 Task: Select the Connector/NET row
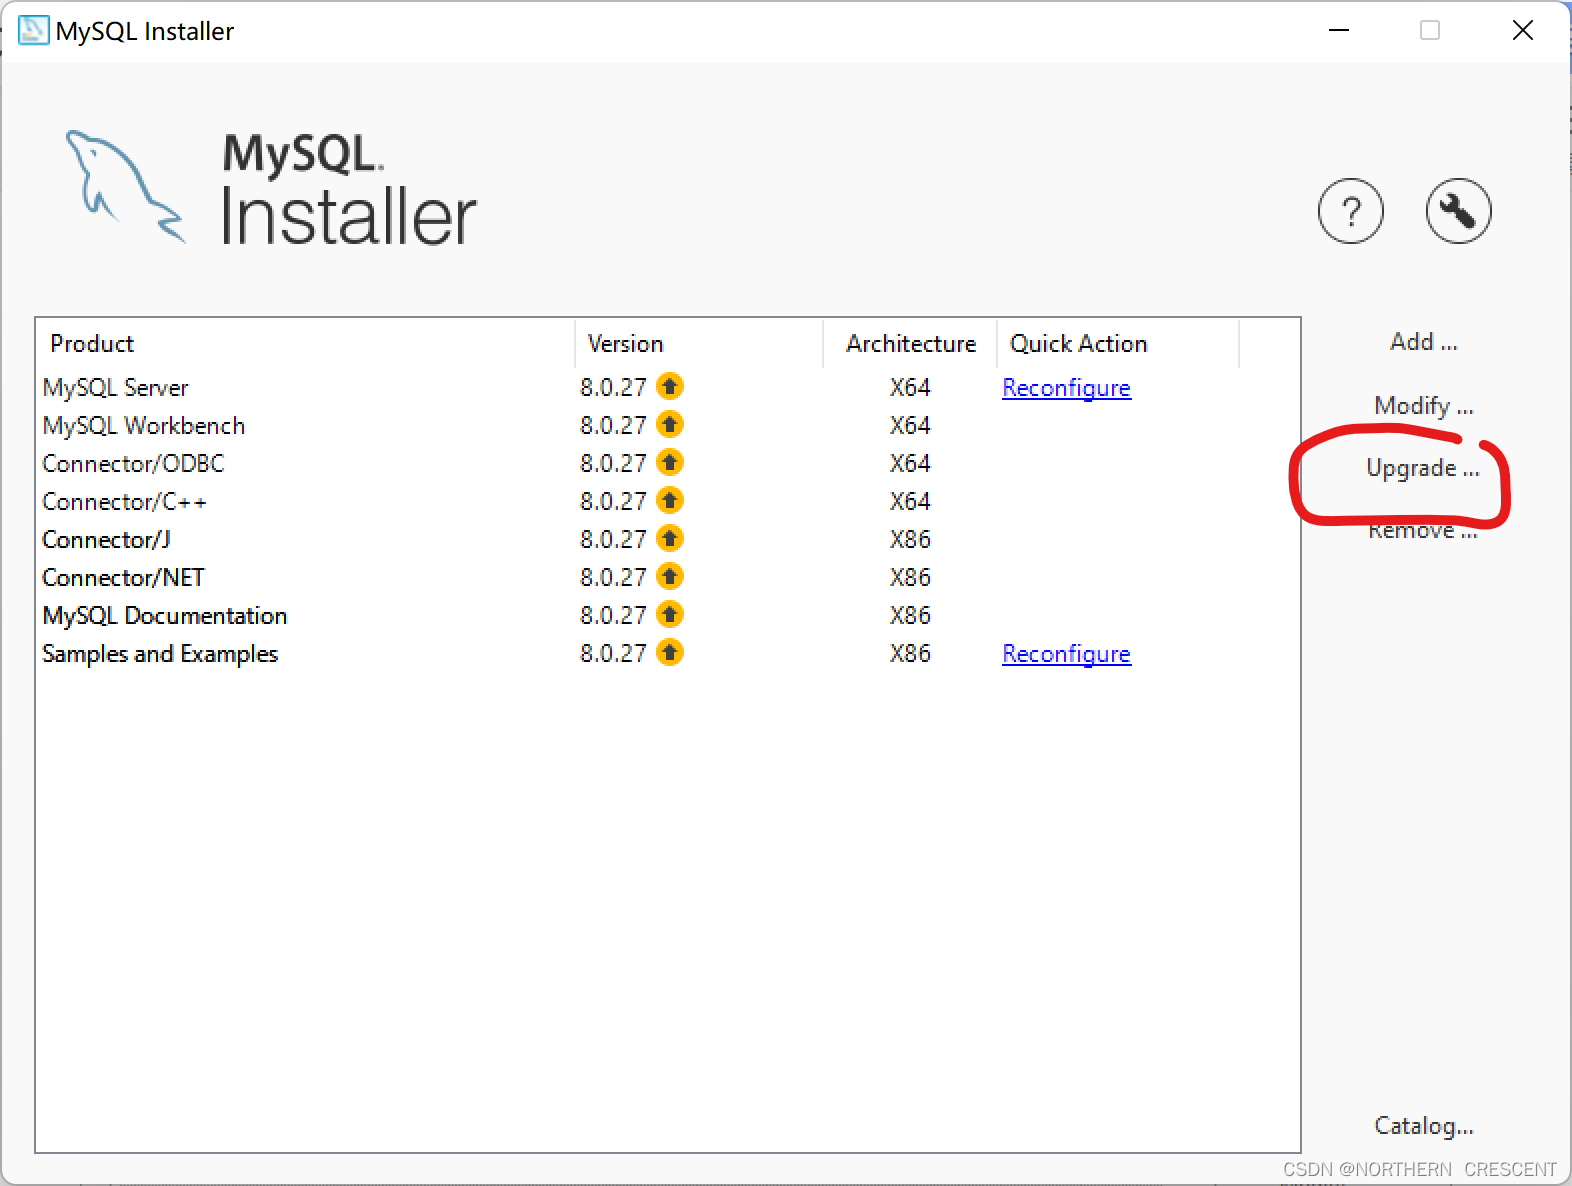[x=668, y=577]
